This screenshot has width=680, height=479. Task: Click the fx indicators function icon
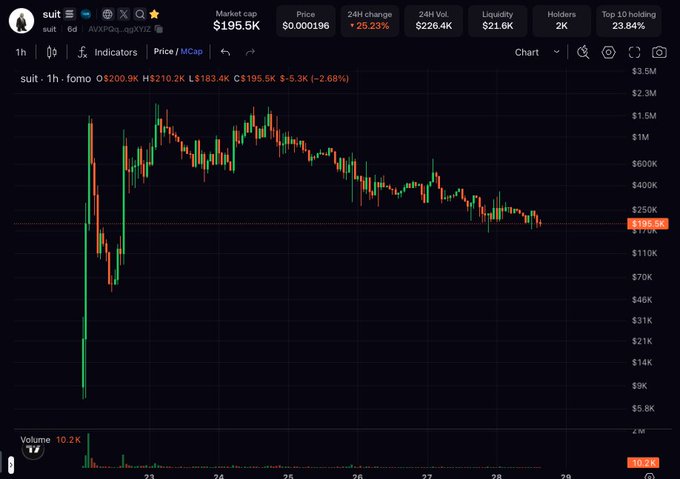(x=82, y=52)
